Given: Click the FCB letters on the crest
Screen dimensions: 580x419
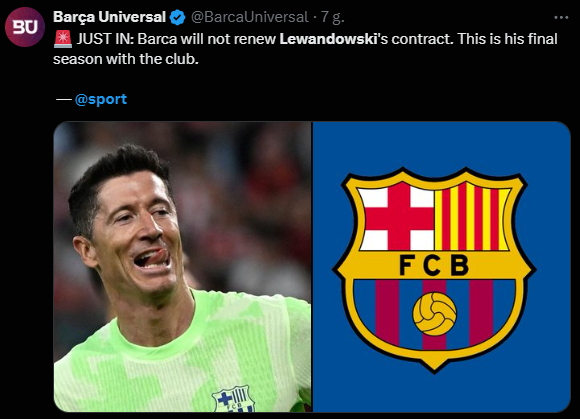Looking at the screenshot, I should (x=434, y=265).
